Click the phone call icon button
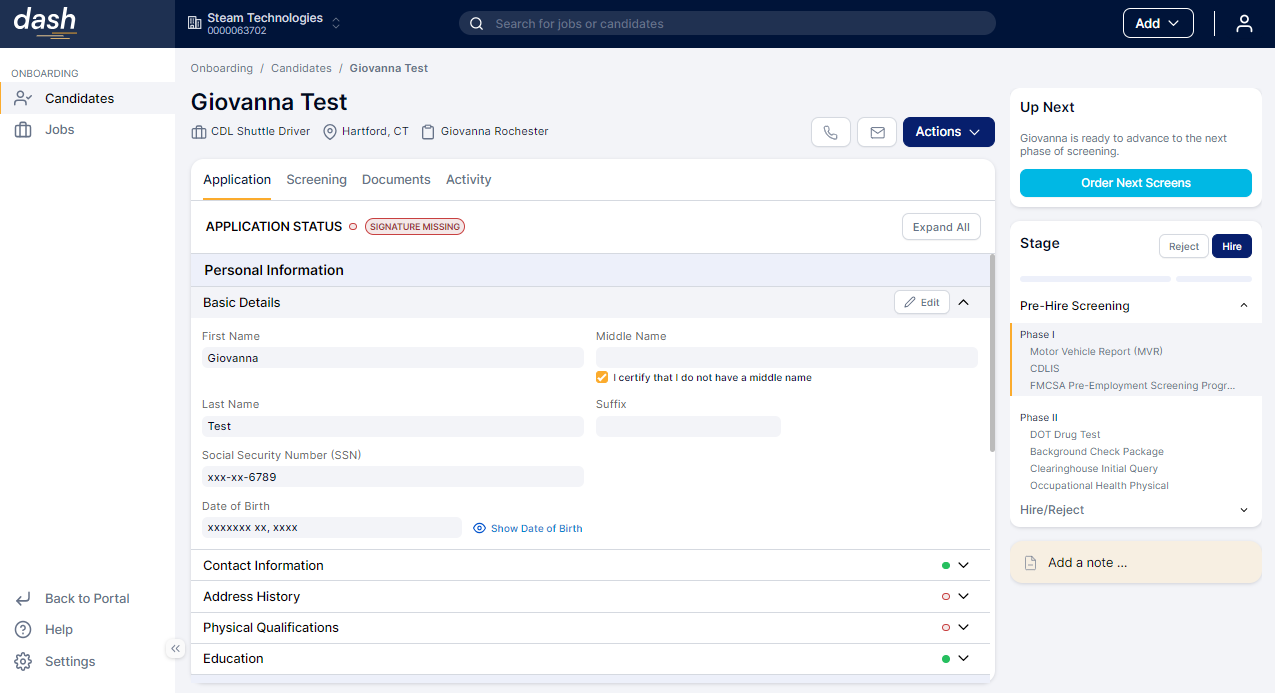Image resolution: width=1275 pixels, height=693 pixels. (830, 132)
